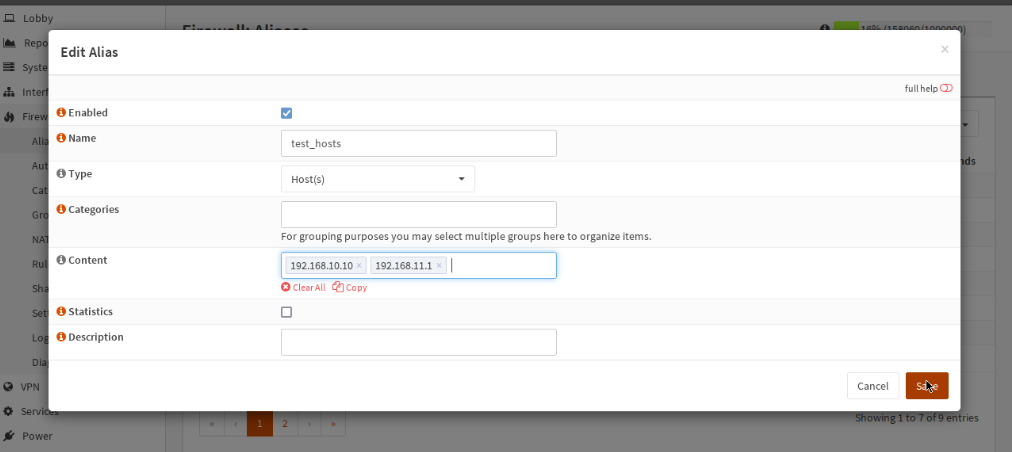Go to last page of aliases table
The width and height of the screenshot is (1012, 452).
click(x=333, y=424)
